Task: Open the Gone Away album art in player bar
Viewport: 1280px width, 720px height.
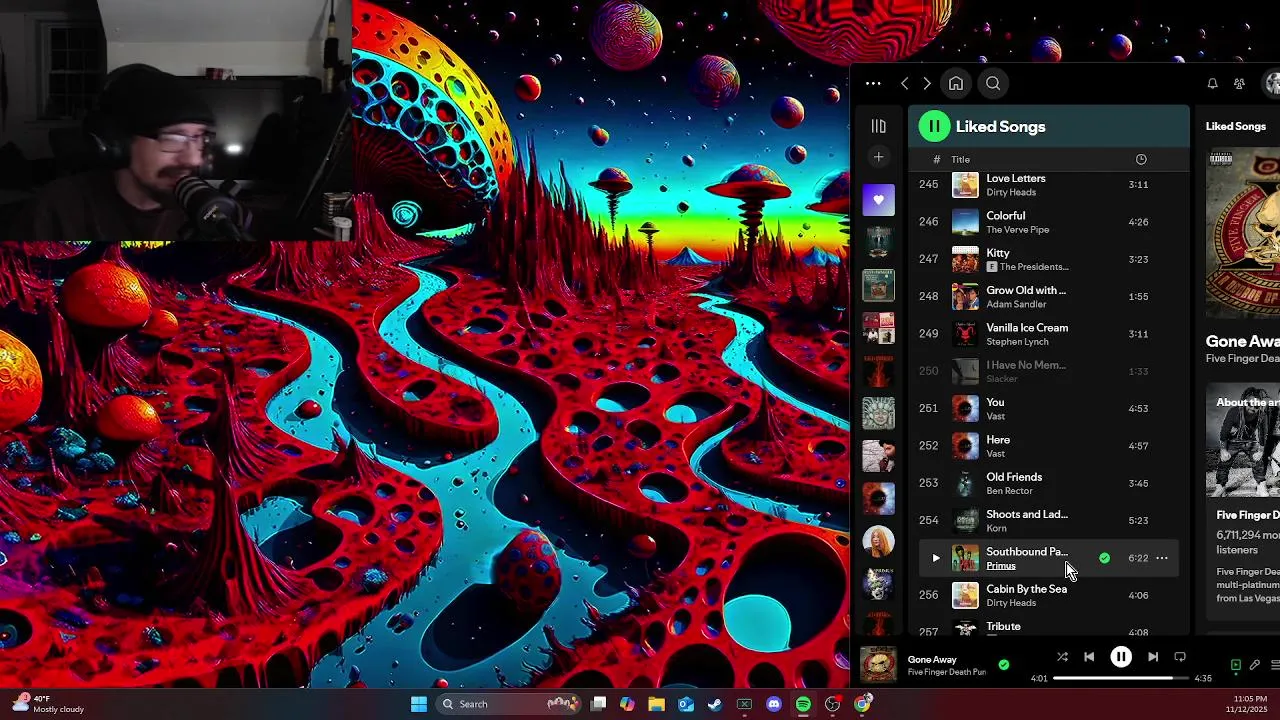Action: coord(879,665)
